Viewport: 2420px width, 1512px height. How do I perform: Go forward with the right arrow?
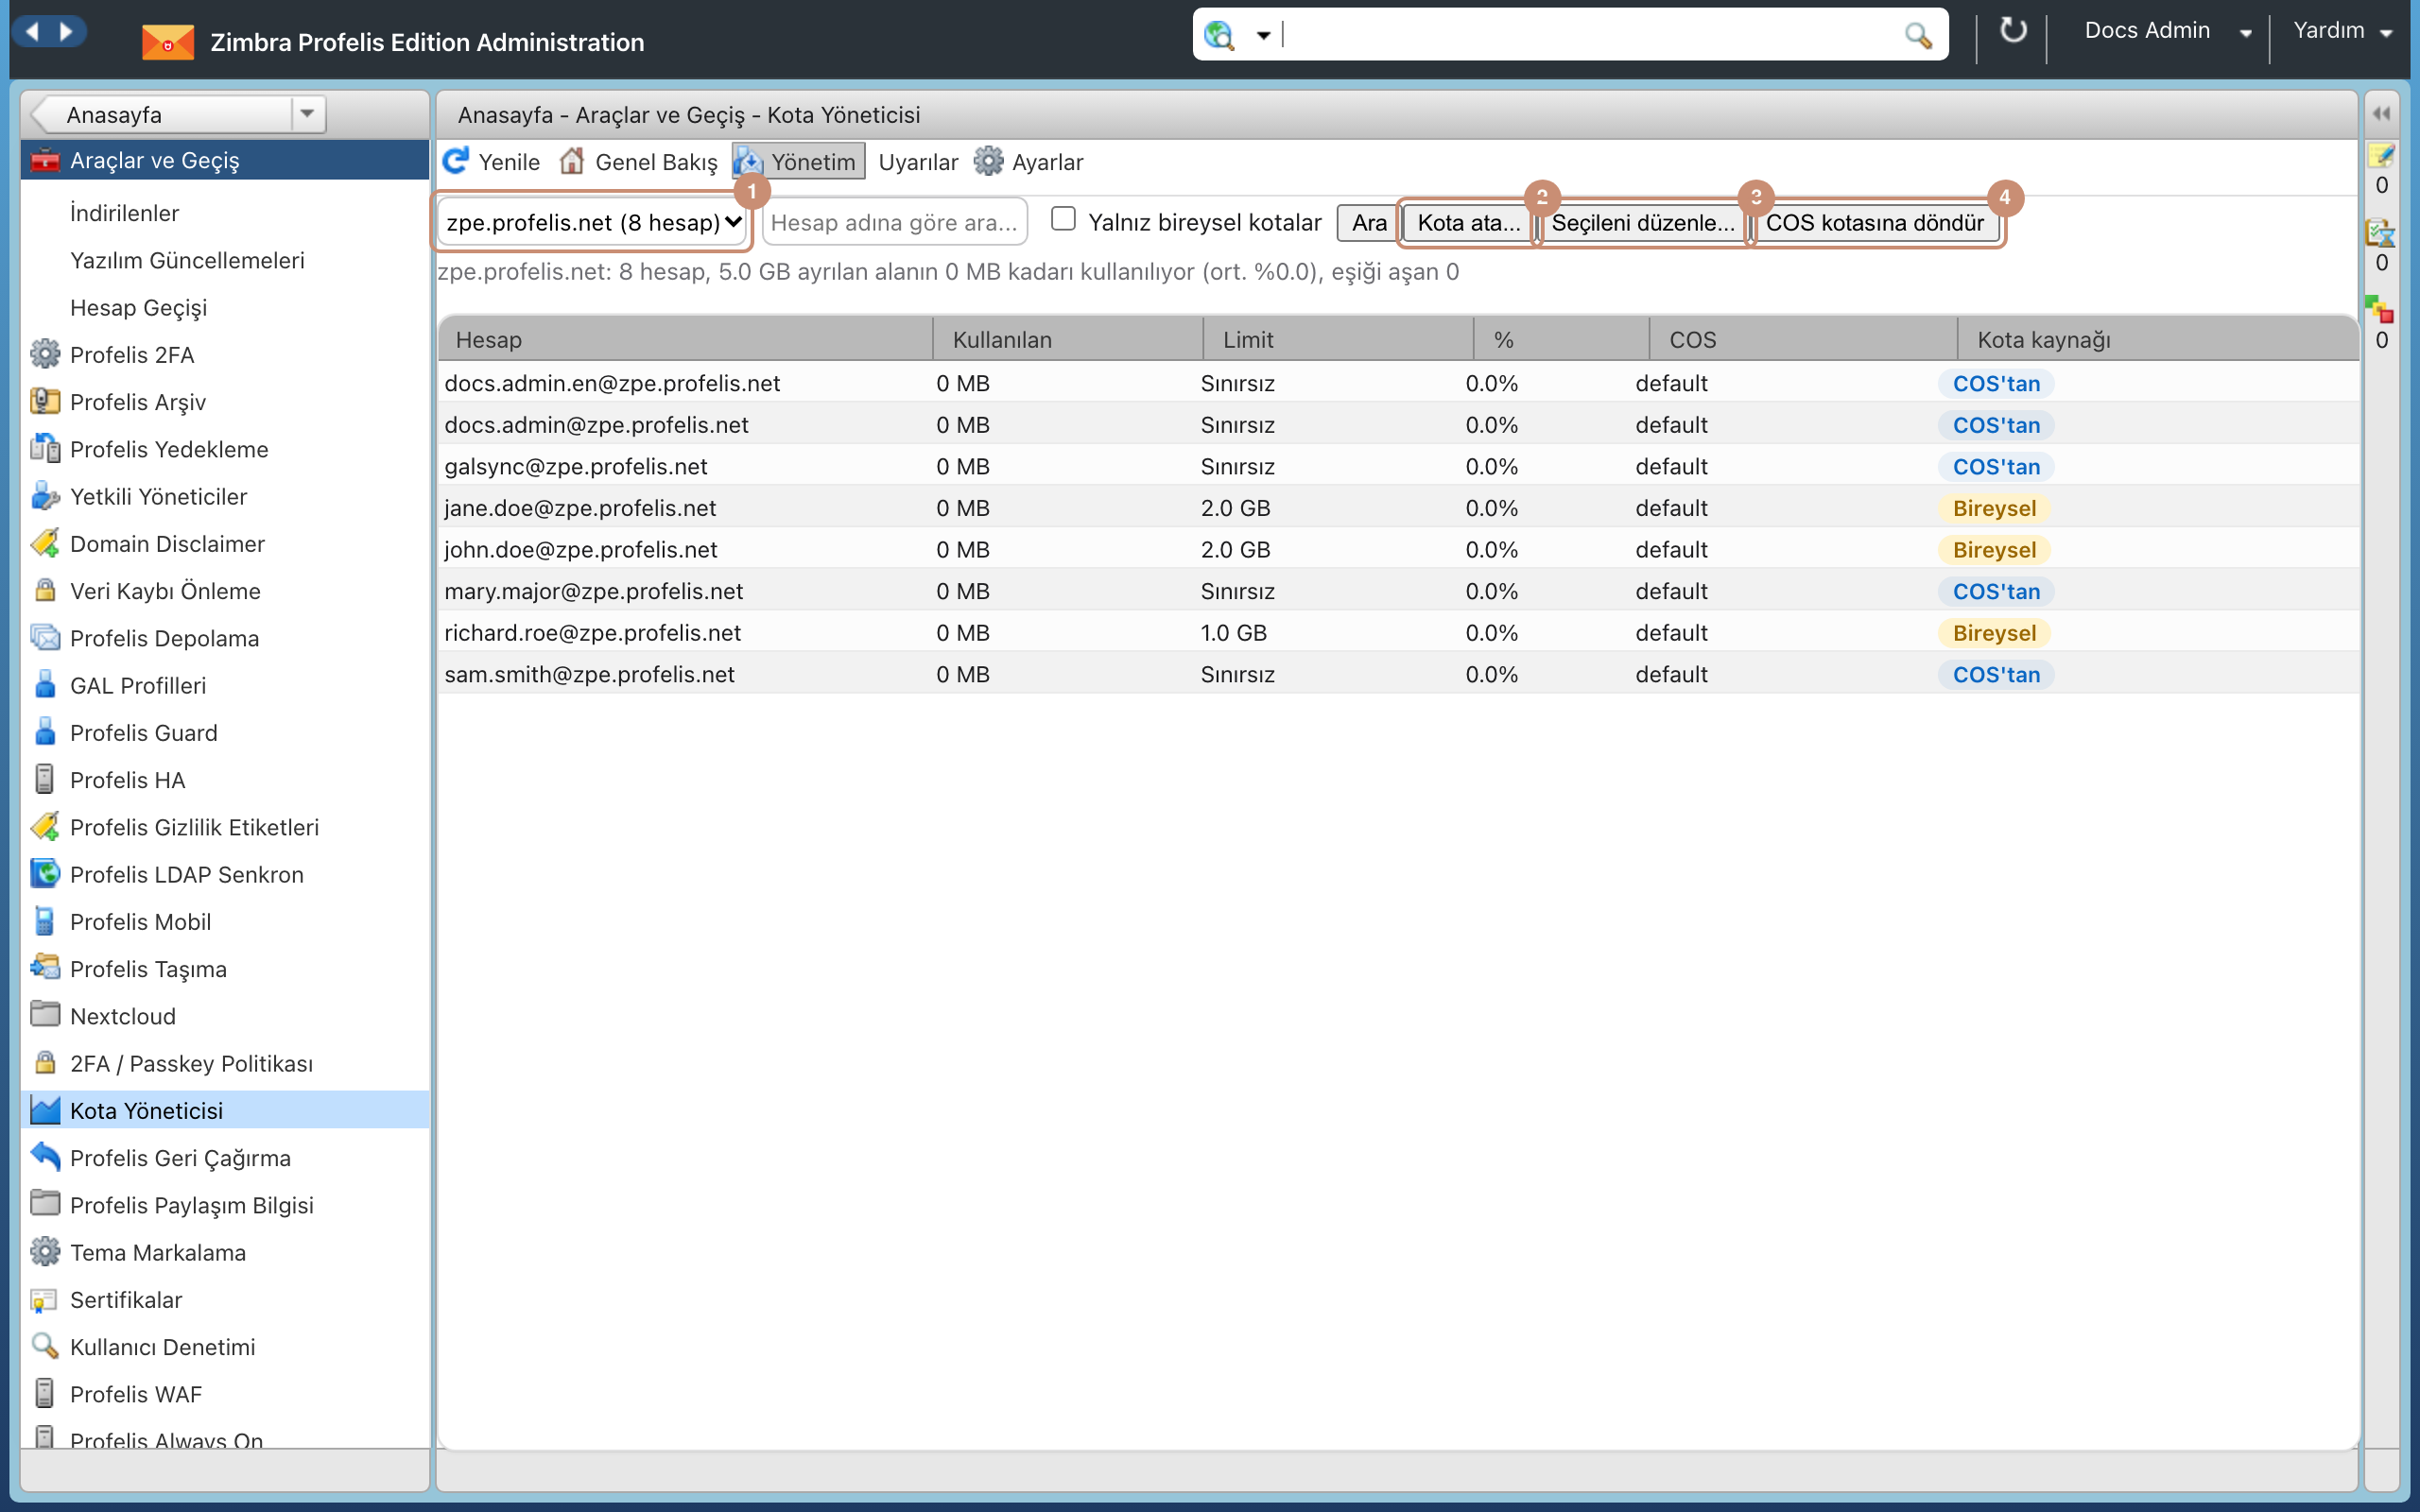66,31
